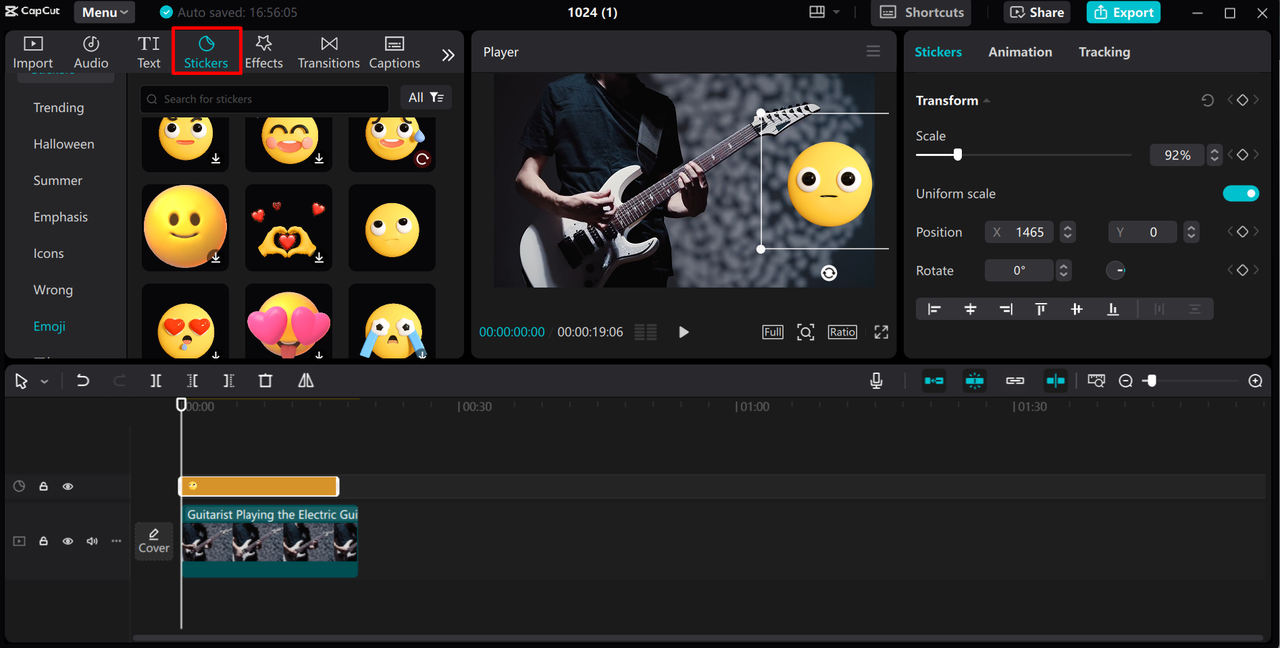
Task: Switch to the Tracking tab
Action: coord(1104,52)
